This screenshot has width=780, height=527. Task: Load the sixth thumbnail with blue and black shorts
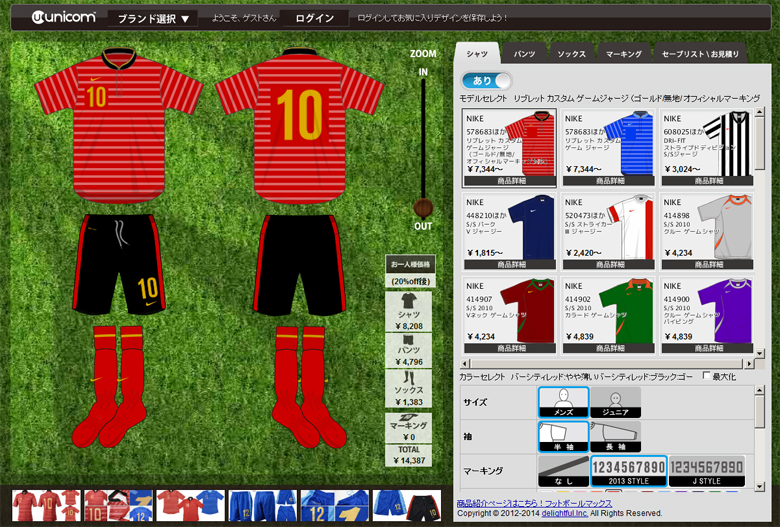[407, 505]
